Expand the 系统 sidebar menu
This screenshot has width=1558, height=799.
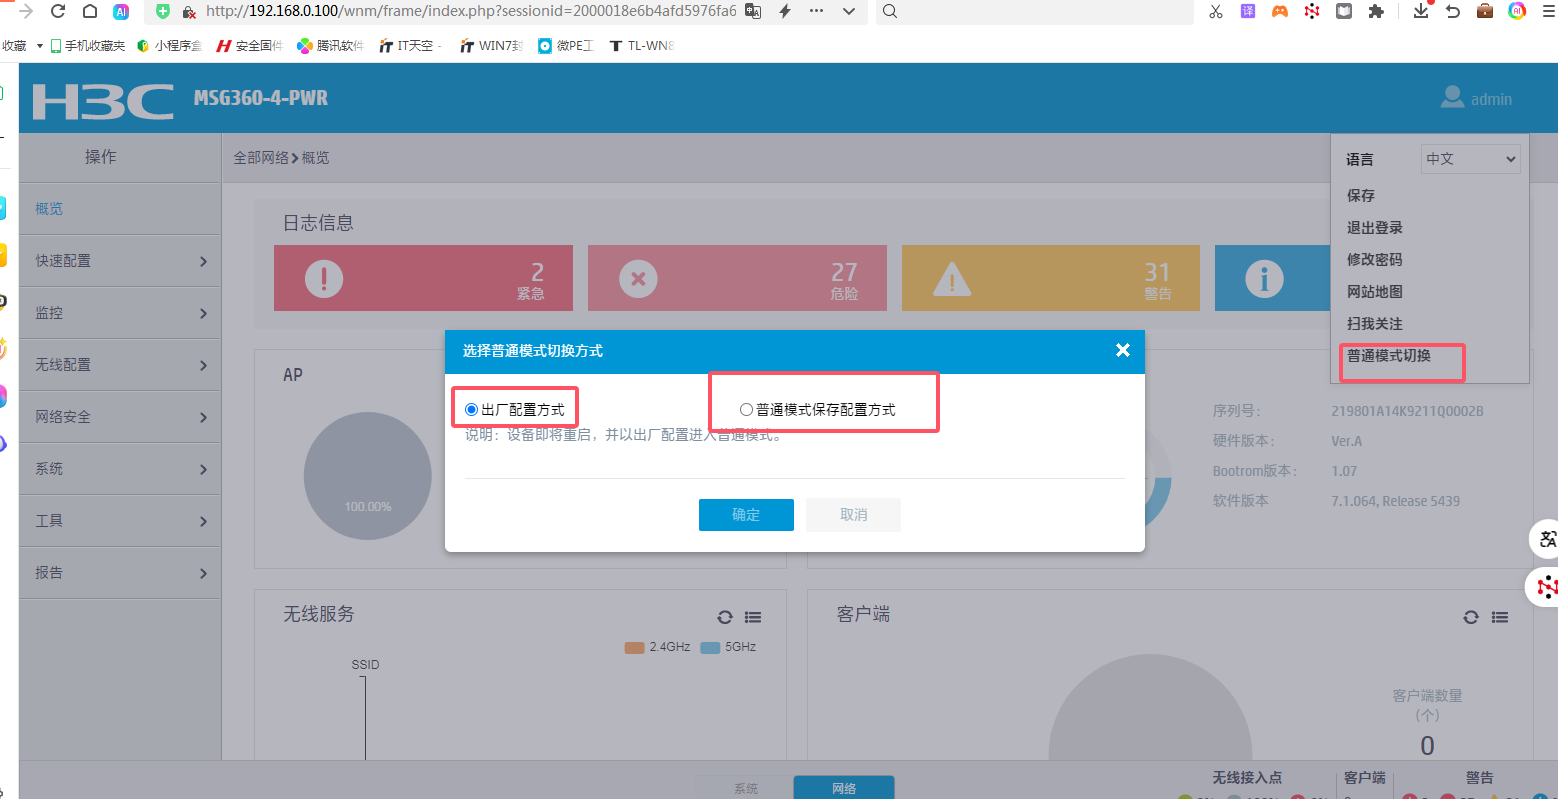point(120,469)
